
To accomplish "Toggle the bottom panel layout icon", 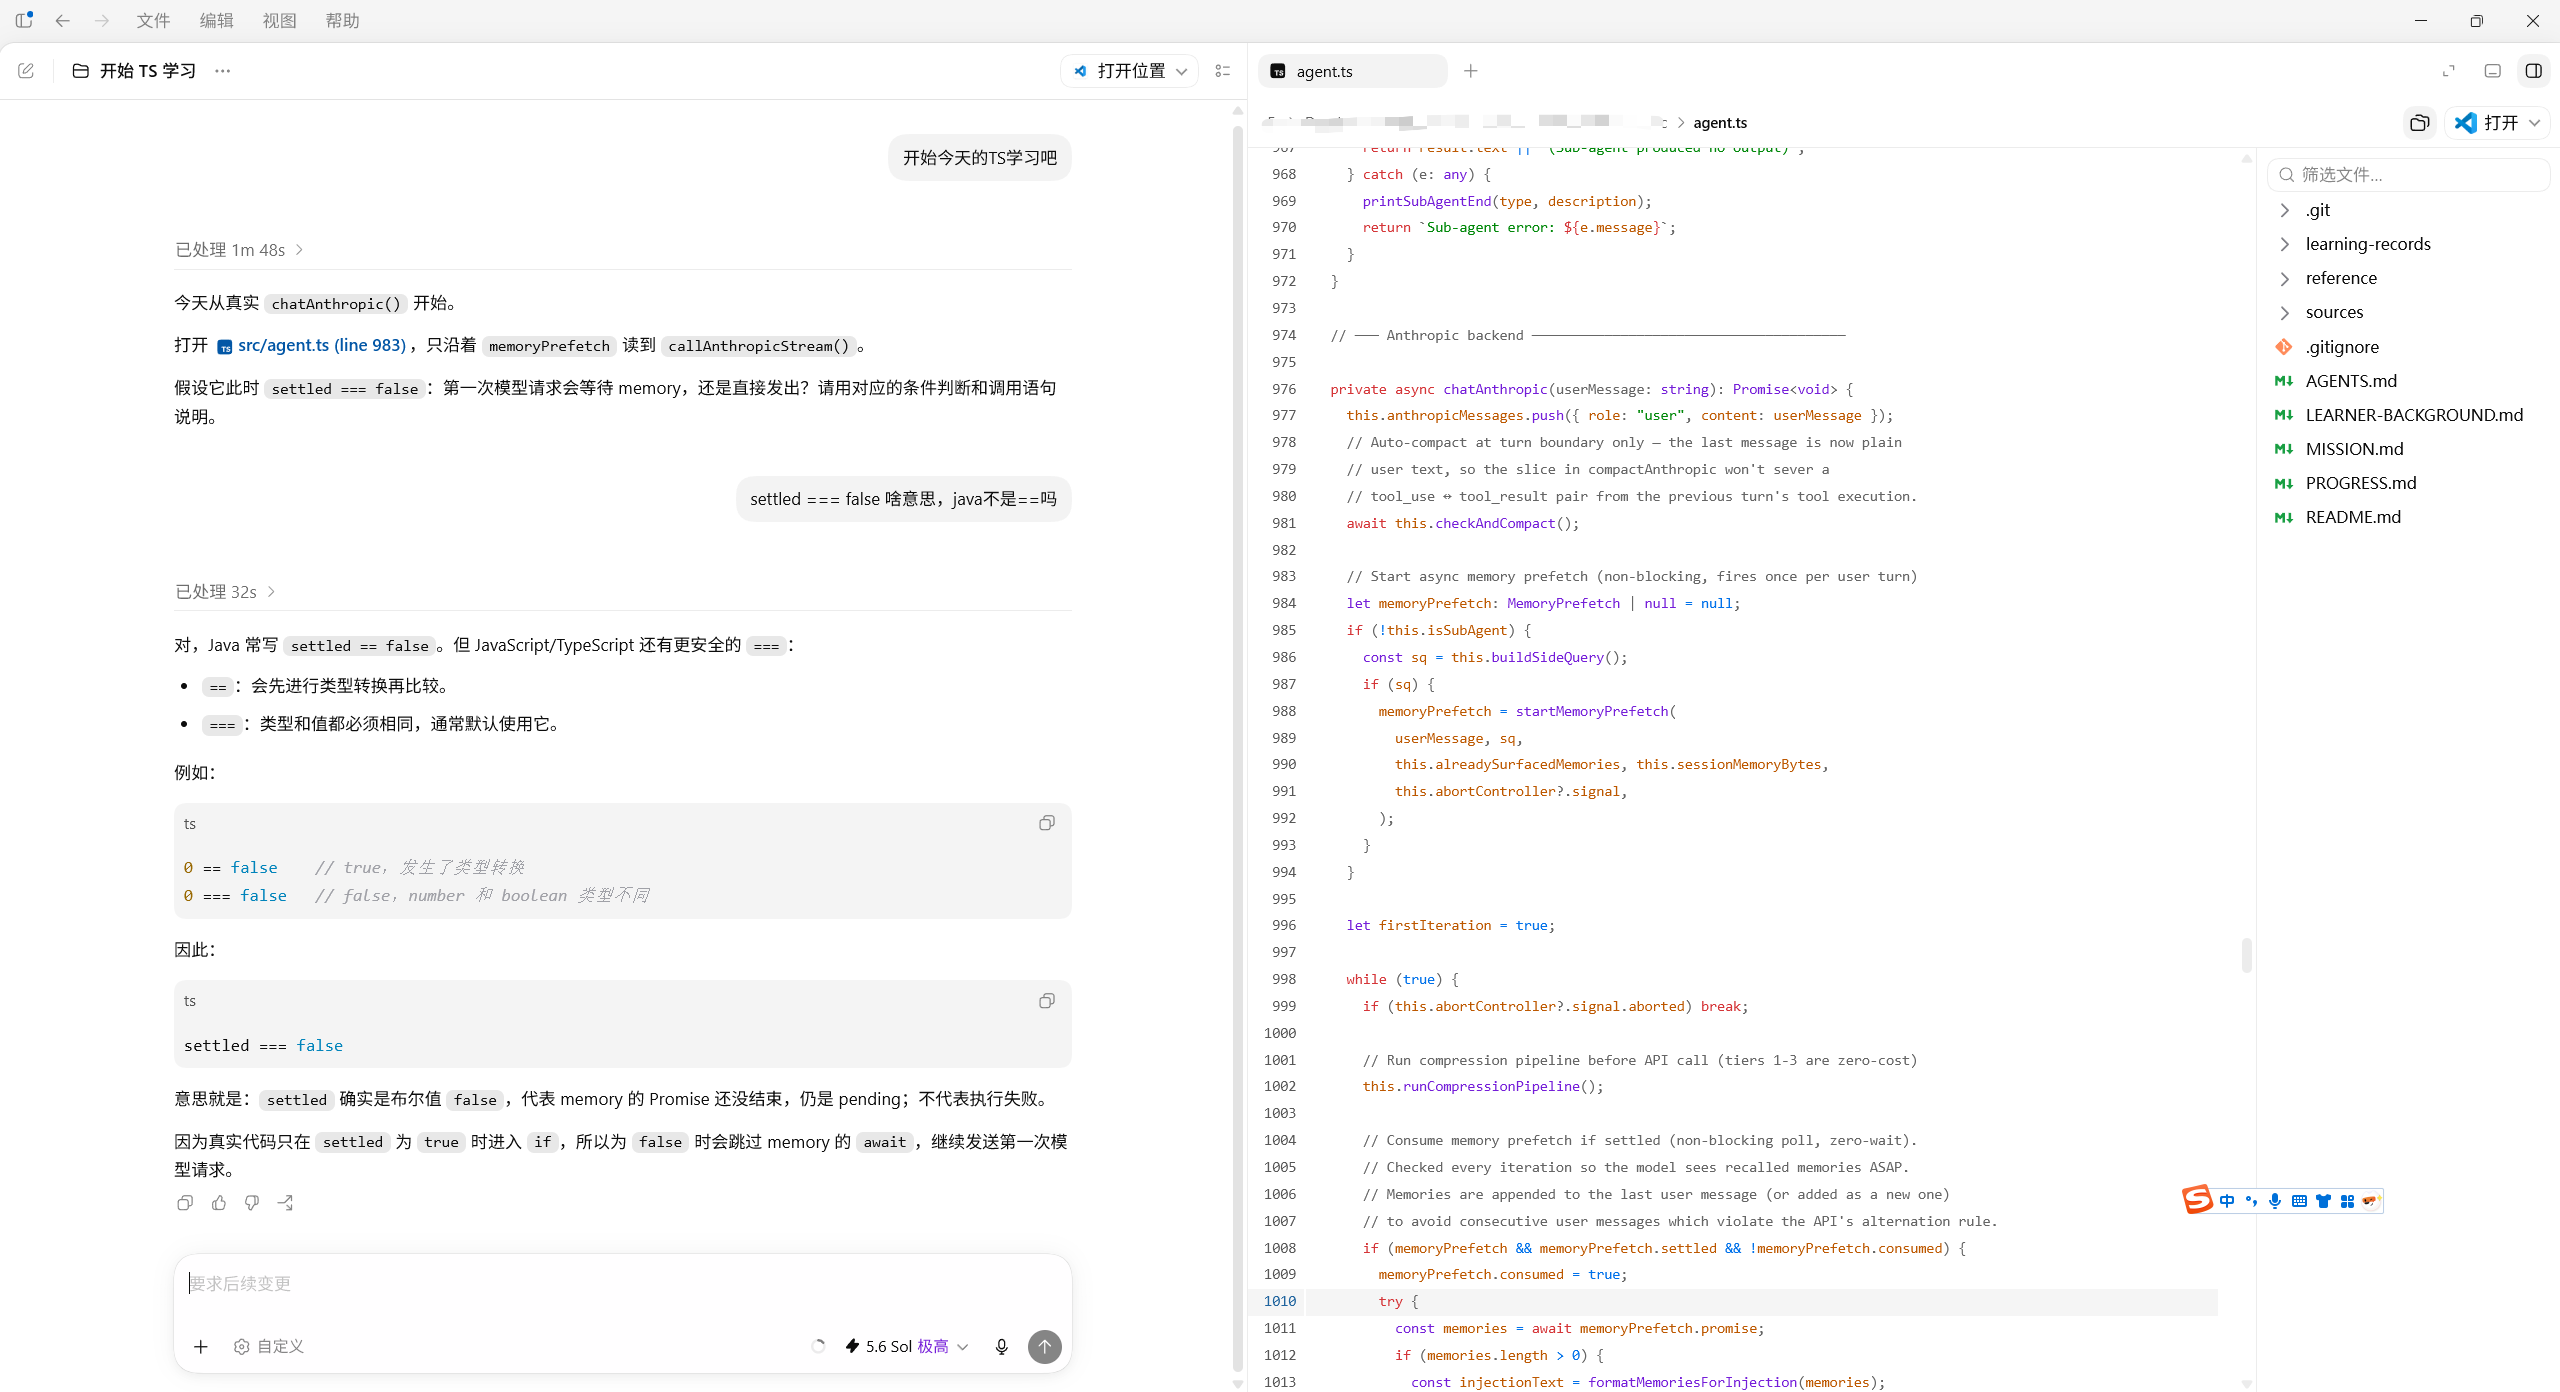I will pyautogui.click(x=2493, y=71).
